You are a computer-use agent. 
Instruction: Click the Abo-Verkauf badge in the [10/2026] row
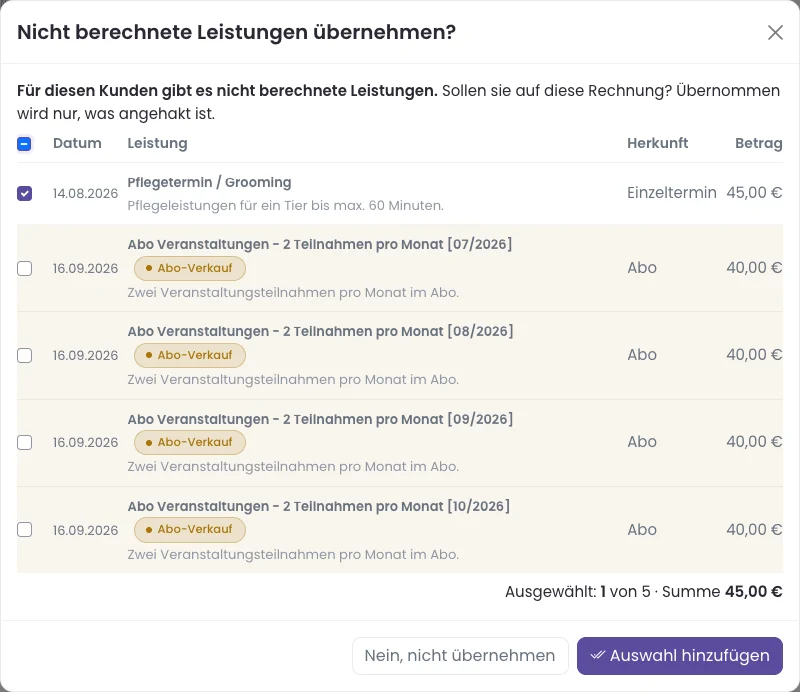pos(190,529)
